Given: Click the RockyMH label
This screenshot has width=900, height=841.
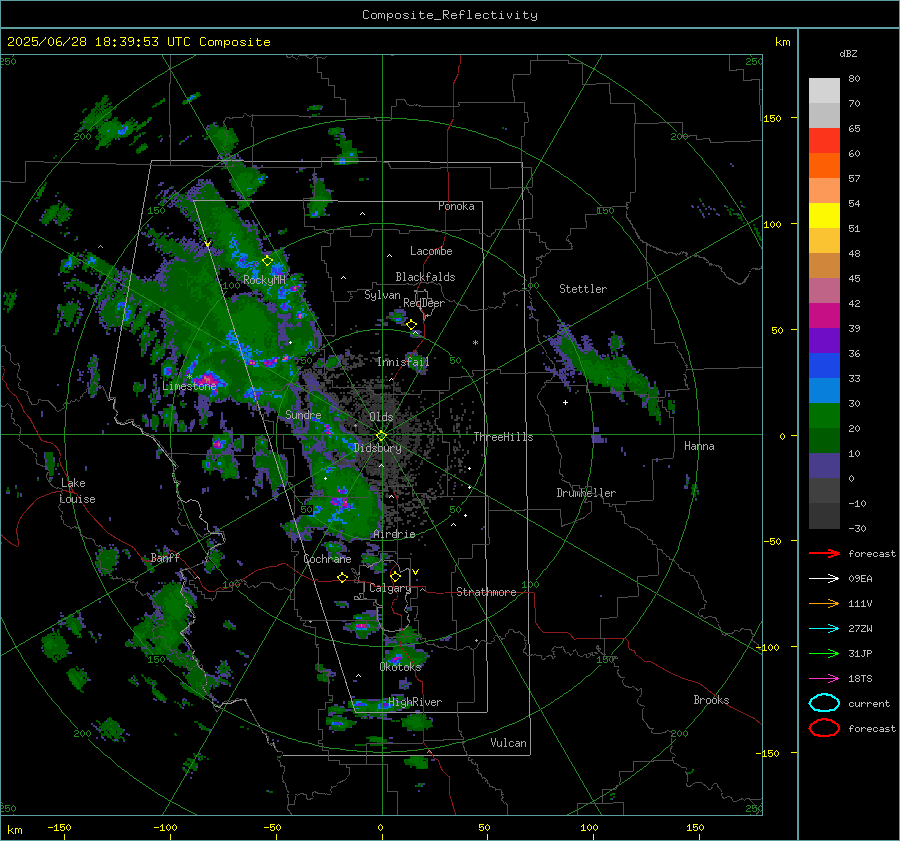Looking at the screenshot, I should (x=264, y=280).
